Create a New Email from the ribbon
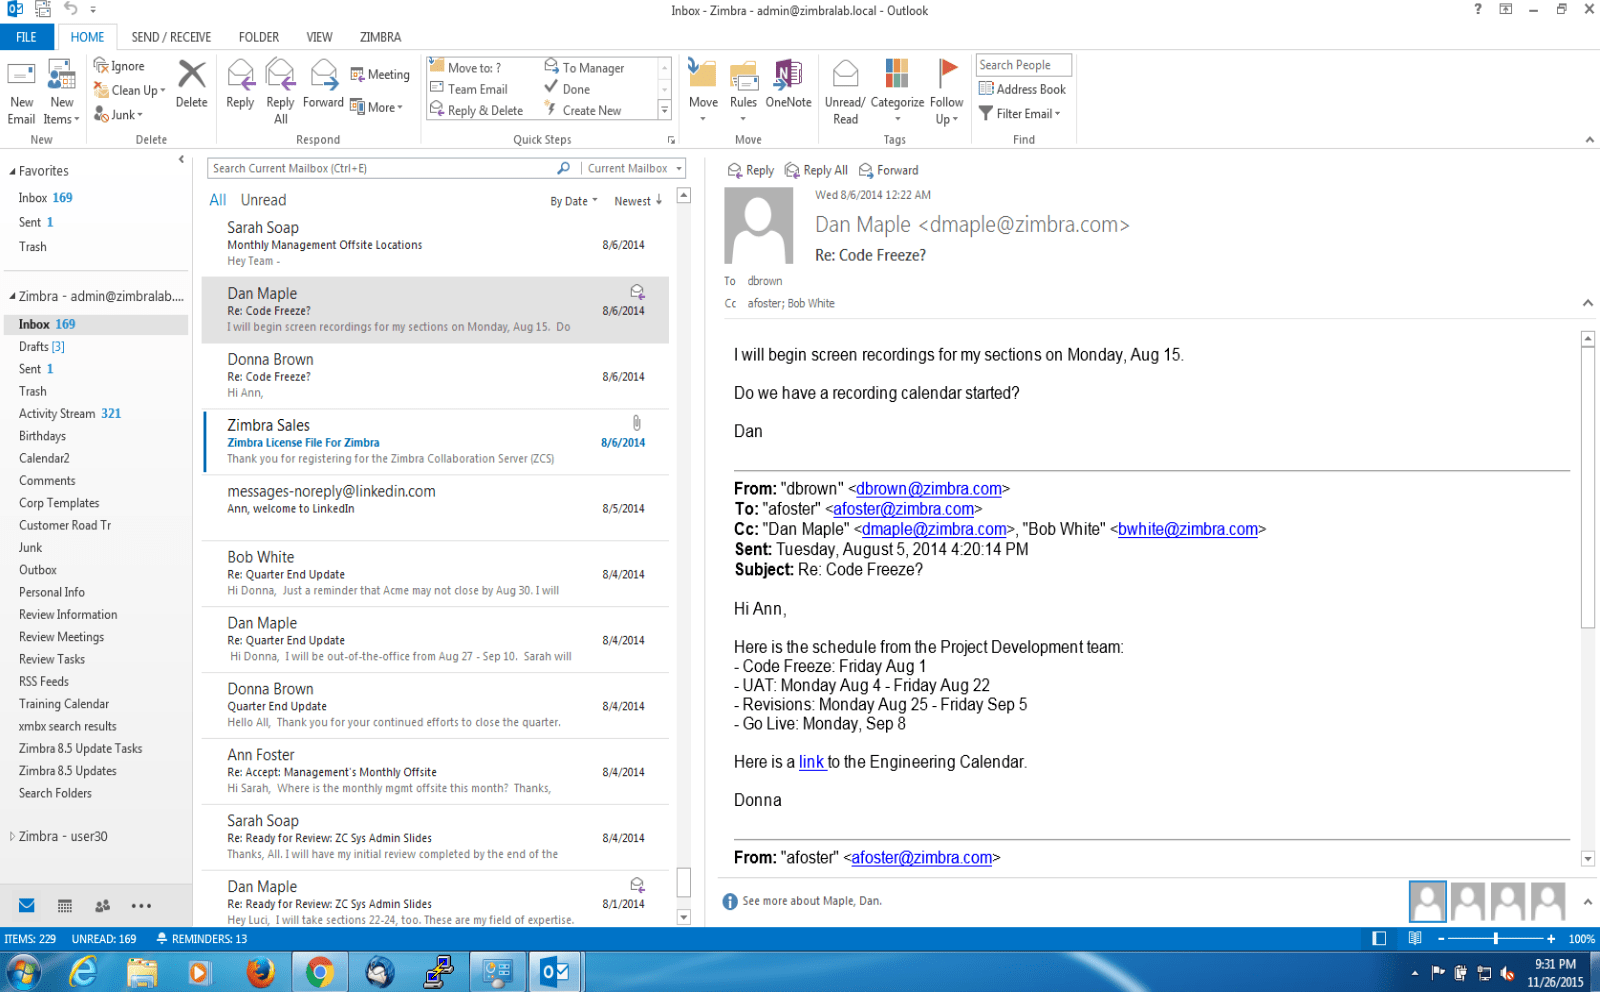Screen dimensions: 1600x992 point(21,92)
